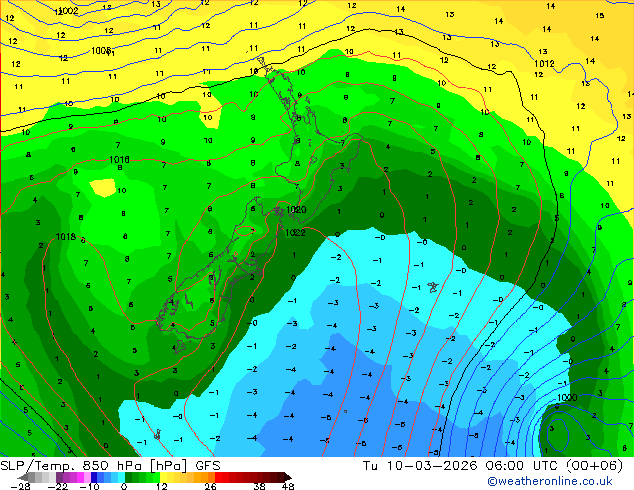Click the bright red segment of the temperature legend
Viewport: 634px width, 490px height.
point(219,477)
